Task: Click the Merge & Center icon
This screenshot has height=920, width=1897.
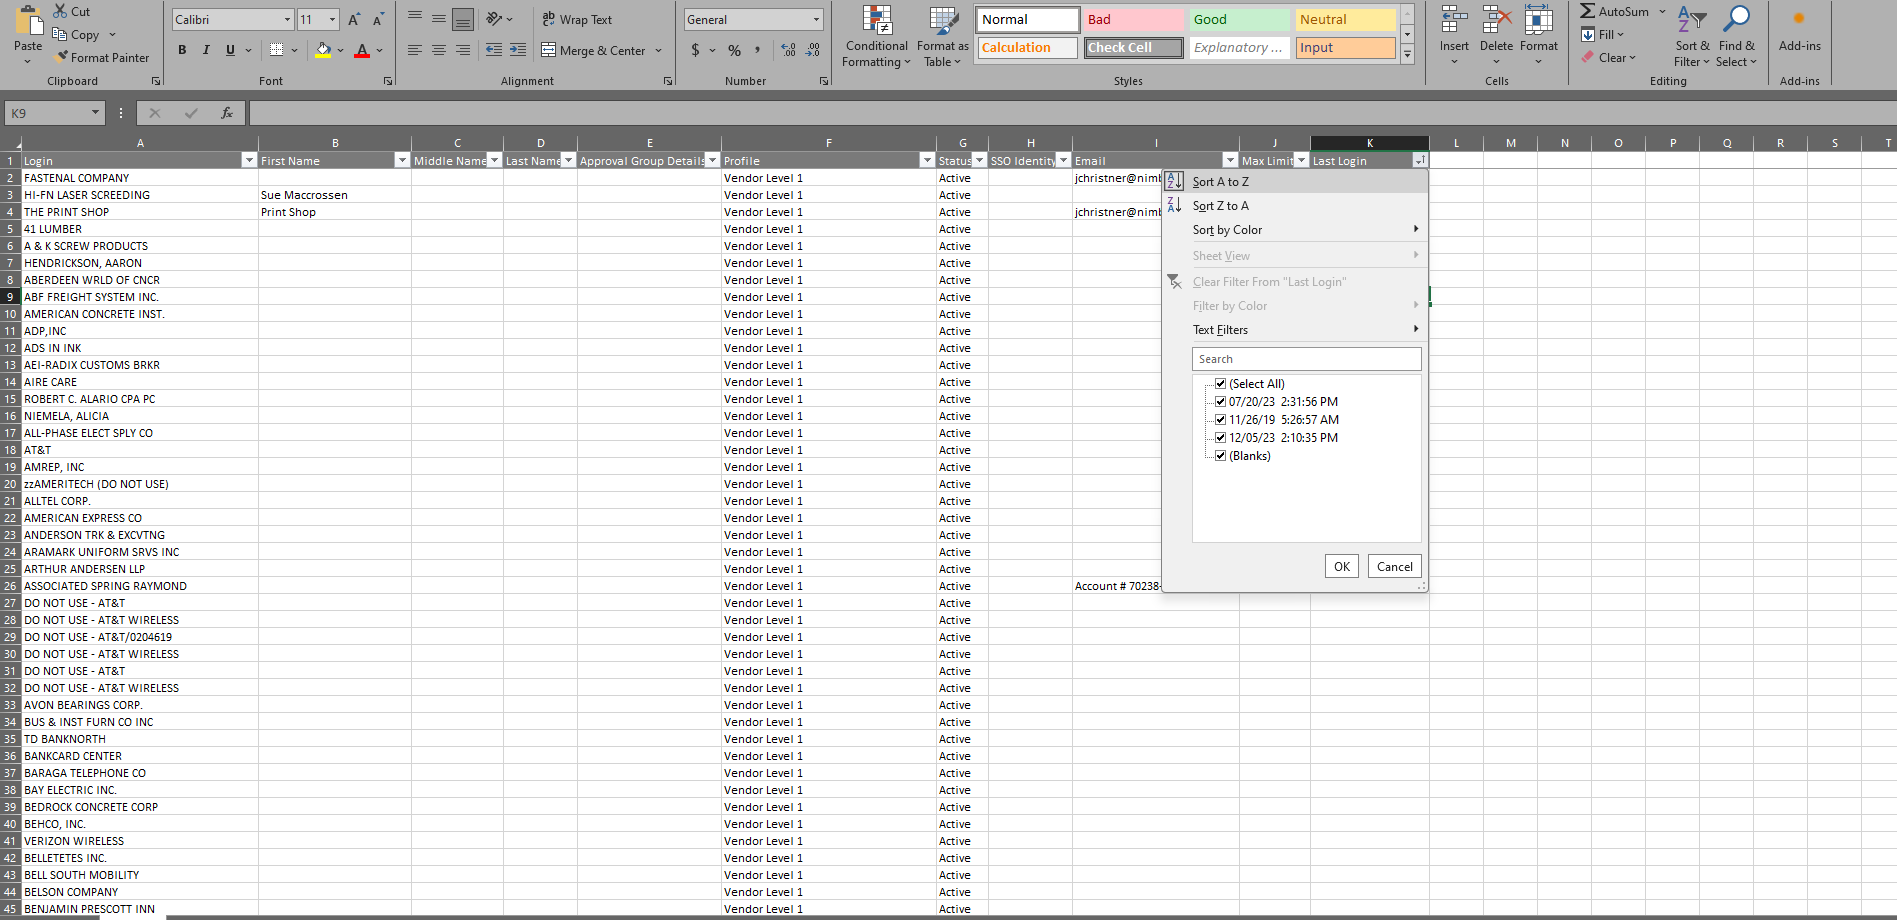Action: point(549,50)
